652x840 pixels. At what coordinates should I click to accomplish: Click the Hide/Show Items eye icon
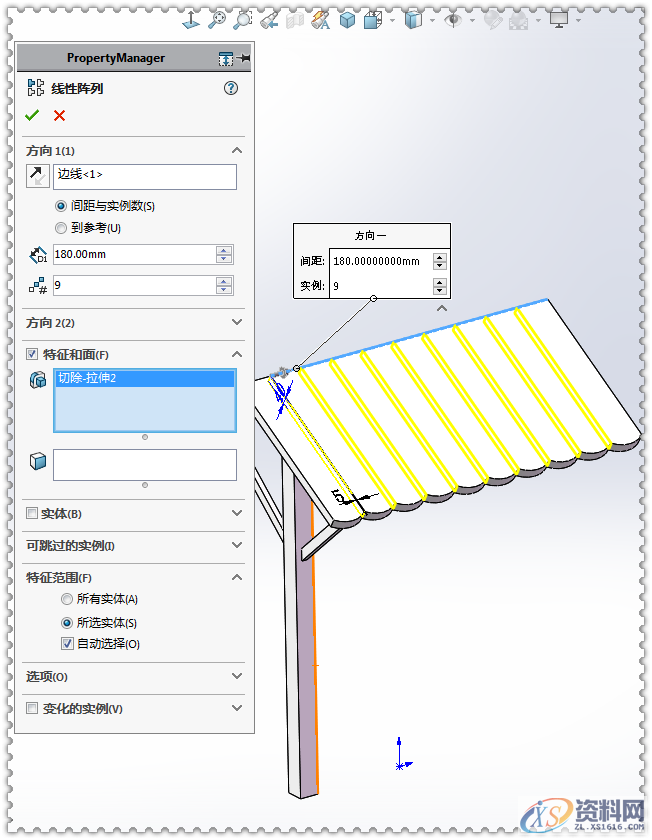(453, 20)
